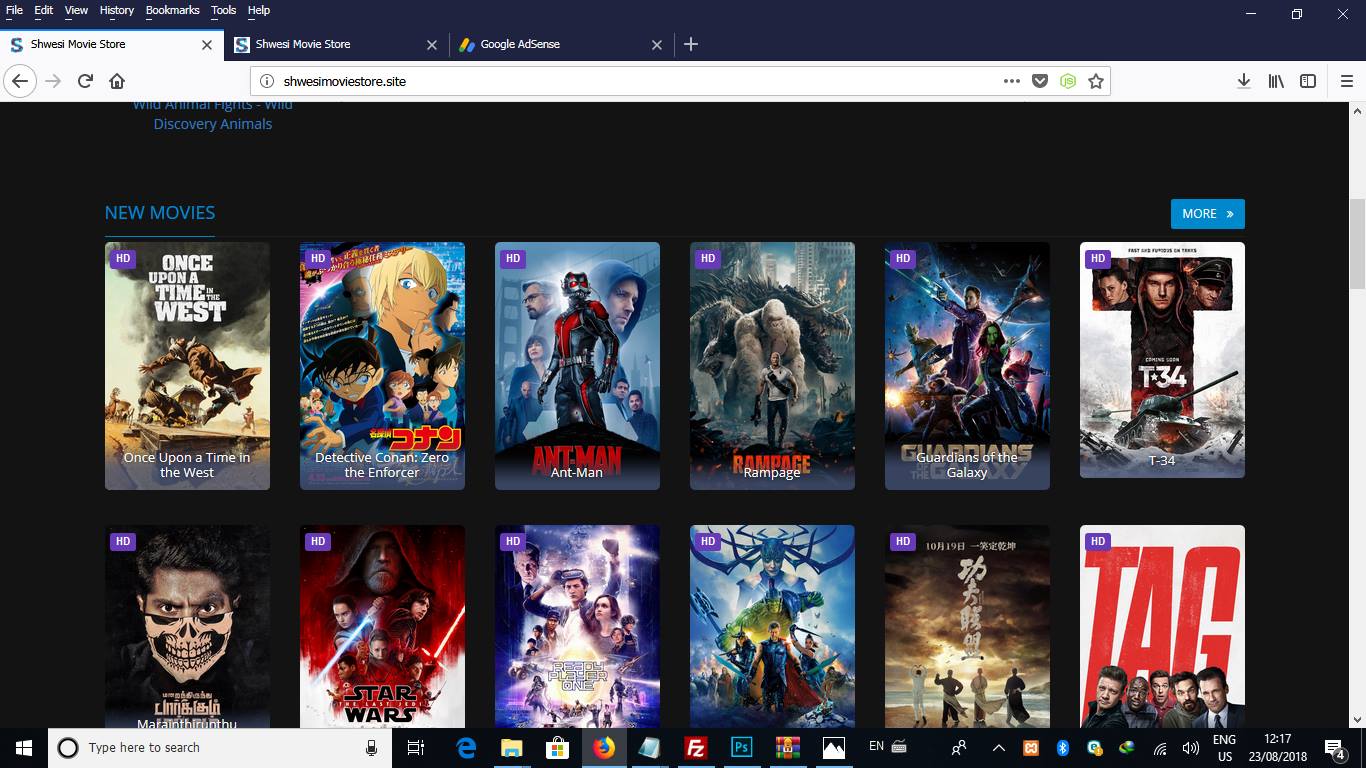Open the Guardians of the Galaxy poster

coord(967,366)
